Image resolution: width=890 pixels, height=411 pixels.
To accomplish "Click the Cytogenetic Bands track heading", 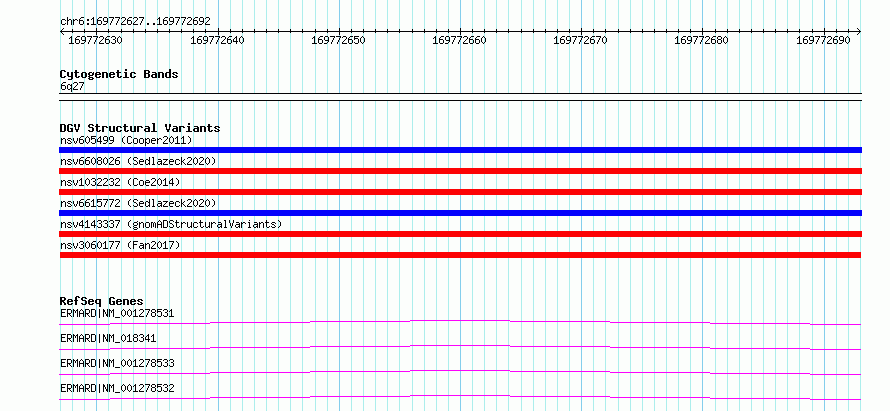I will [119, 74].
